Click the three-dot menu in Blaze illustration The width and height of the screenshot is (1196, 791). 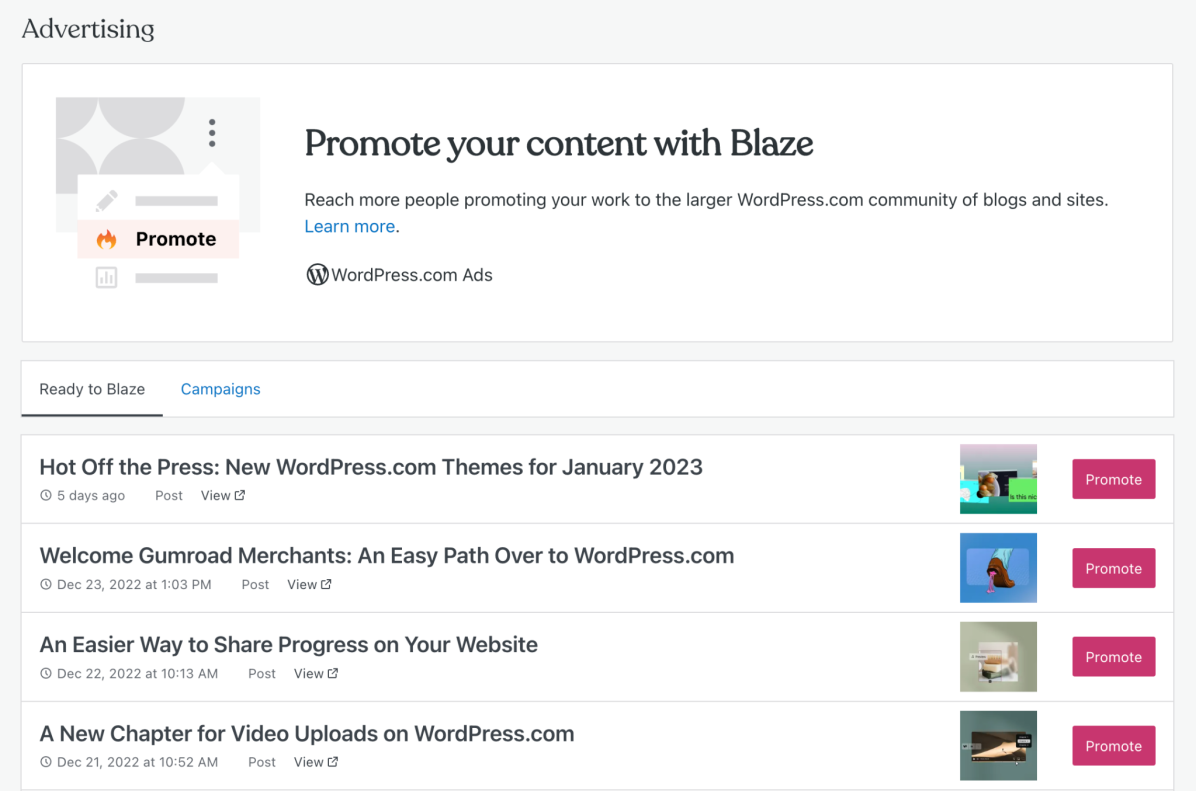(212, 133)
